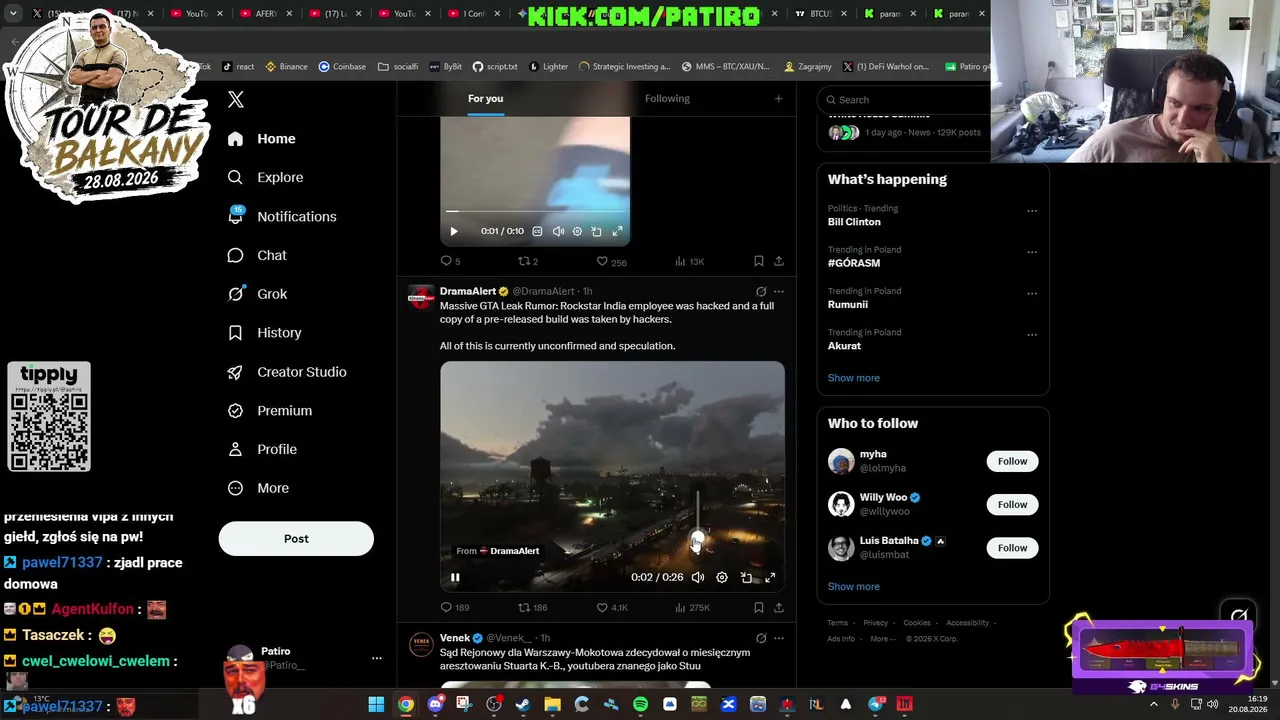The width and height of the screenshot is (1280, 720).
Task: Open Steam from the taskbar
Action: pos(523,705)
